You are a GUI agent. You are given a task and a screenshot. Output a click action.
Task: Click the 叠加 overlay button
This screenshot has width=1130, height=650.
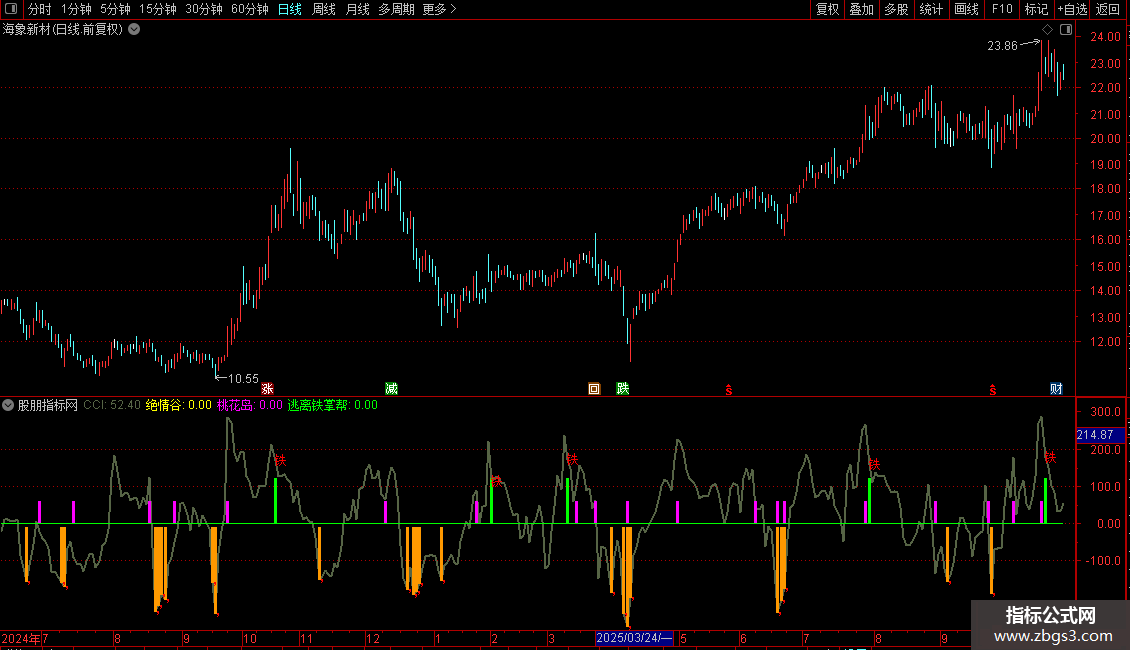(861, 9)
